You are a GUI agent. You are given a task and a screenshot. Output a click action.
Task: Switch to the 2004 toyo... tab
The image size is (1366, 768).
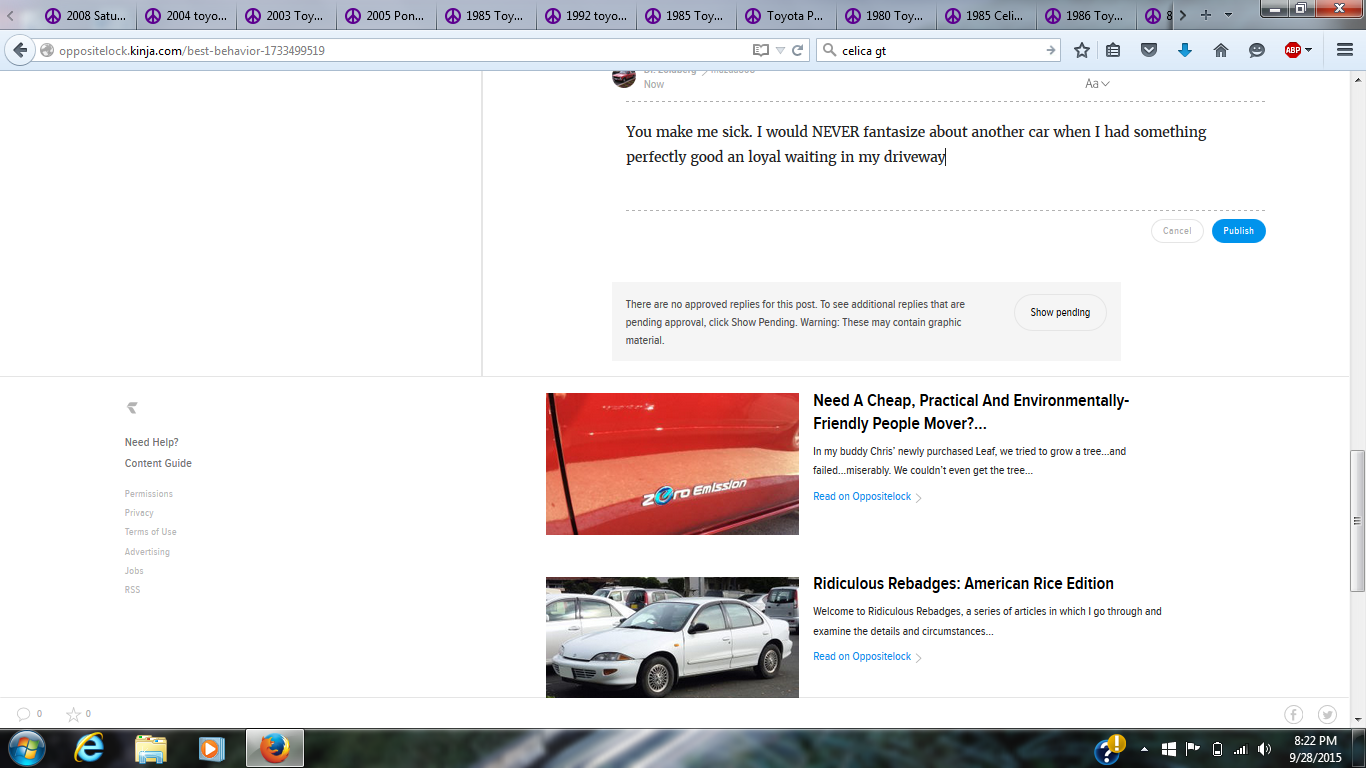click(185, 16)
